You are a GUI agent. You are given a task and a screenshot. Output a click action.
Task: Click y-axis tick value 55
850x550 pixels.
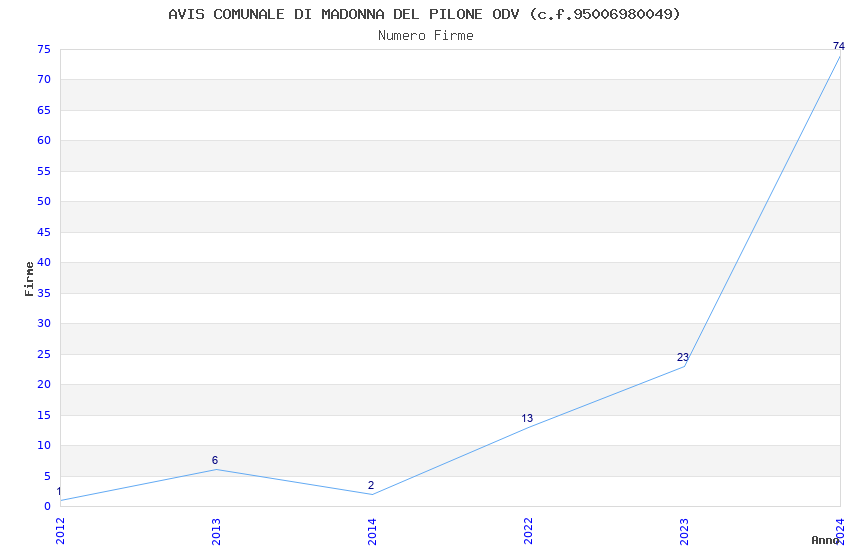click(x=44, y=171)
